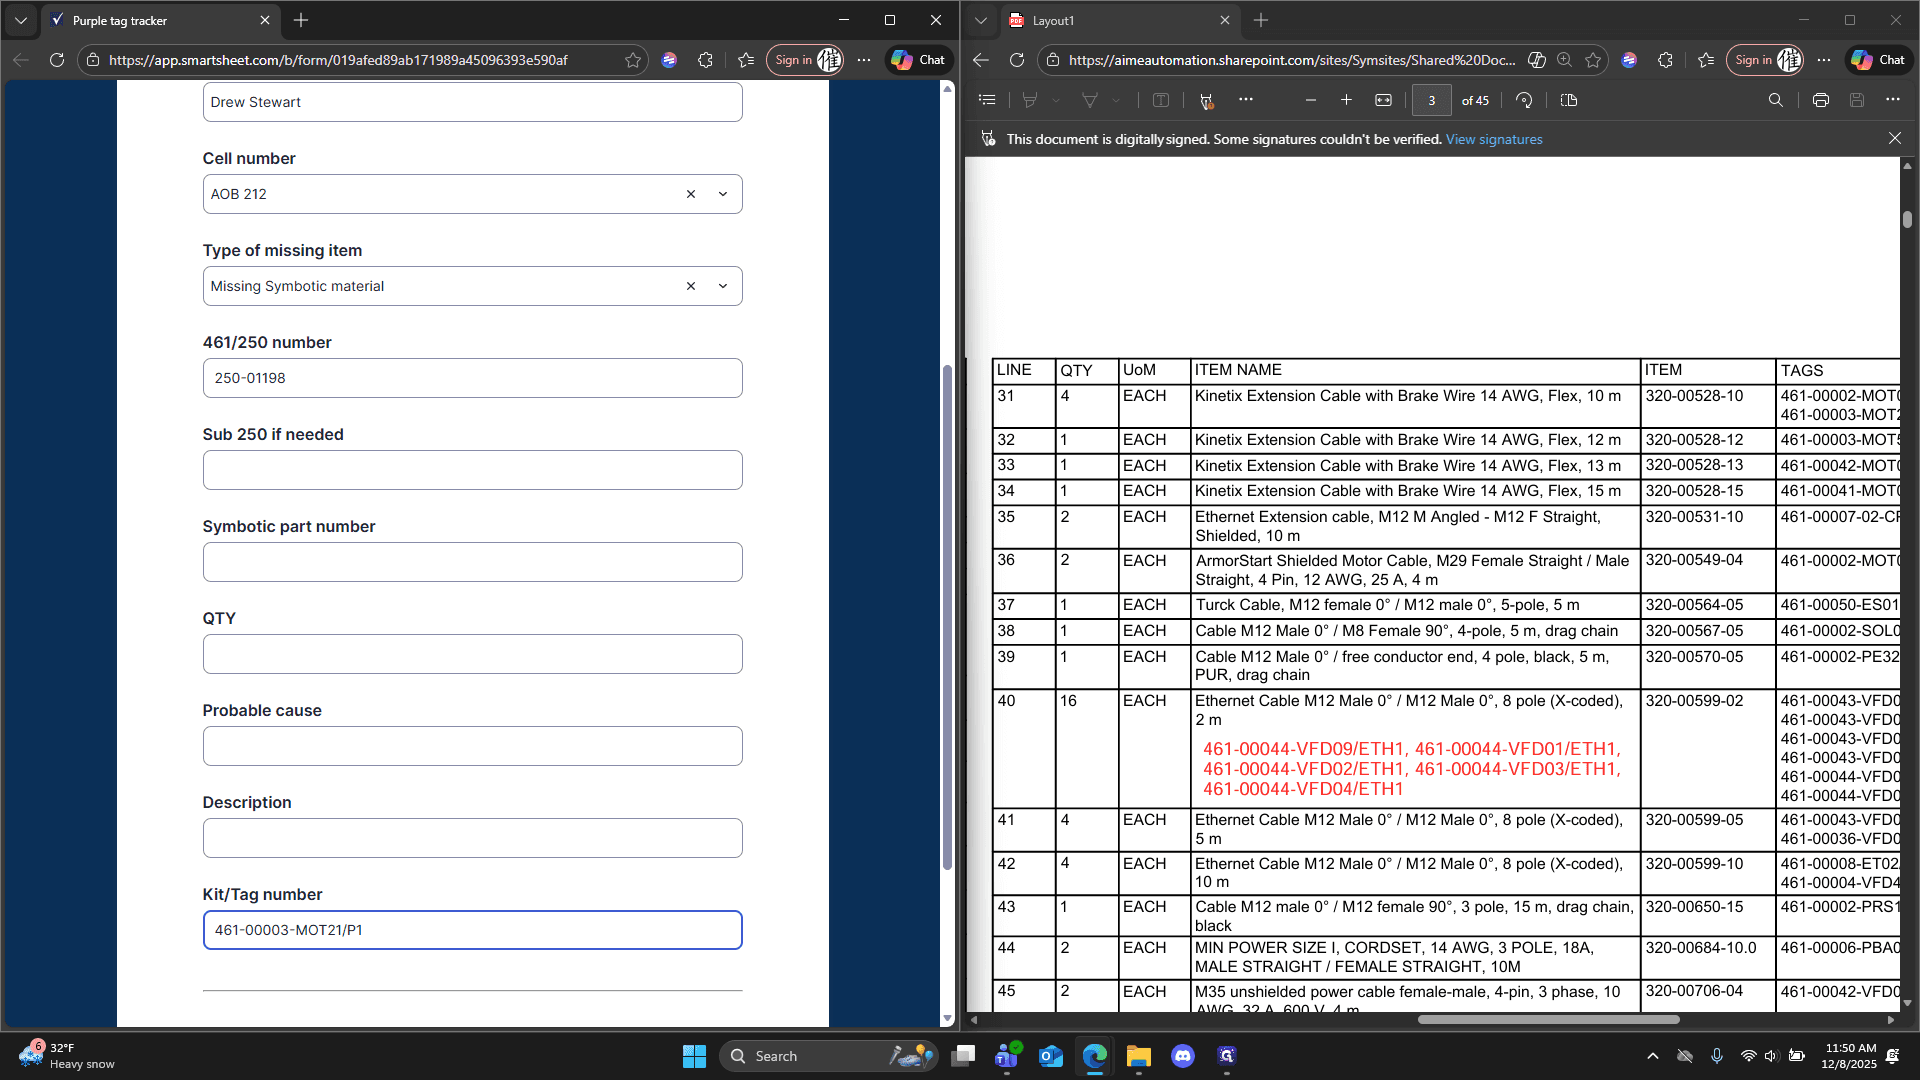Rotate the PDF page

pos(1524,100)
